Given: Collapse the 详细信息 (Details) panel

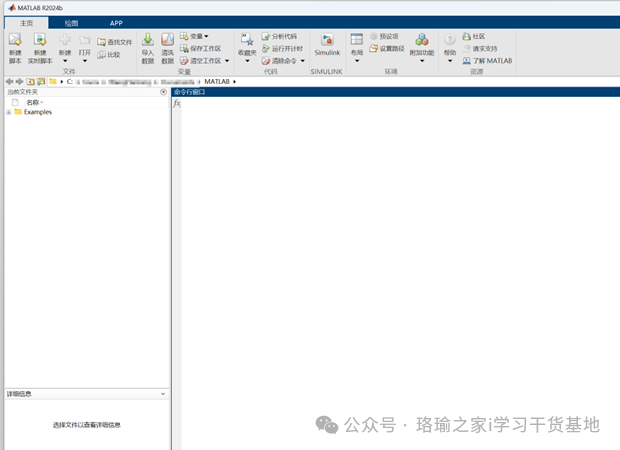Looking at the screenshot, I should click(163, 394).
